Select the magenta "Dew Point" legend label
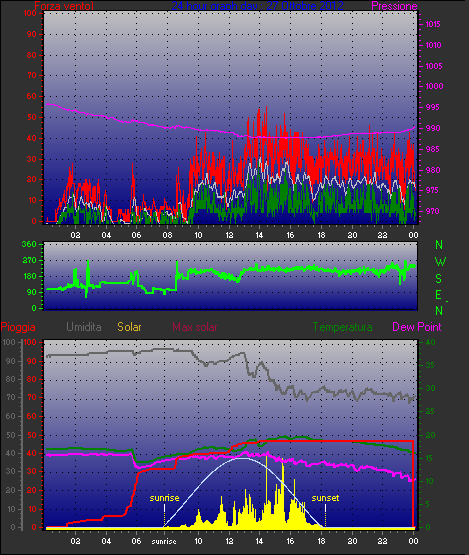The width and height of the screenshot is (469, 555). pyautogui.click(x=417, y=327)
